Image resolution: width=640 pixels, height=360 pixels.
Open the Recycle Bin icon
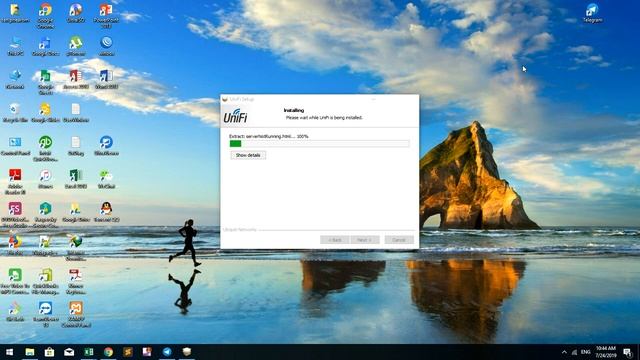coord(15,112)
